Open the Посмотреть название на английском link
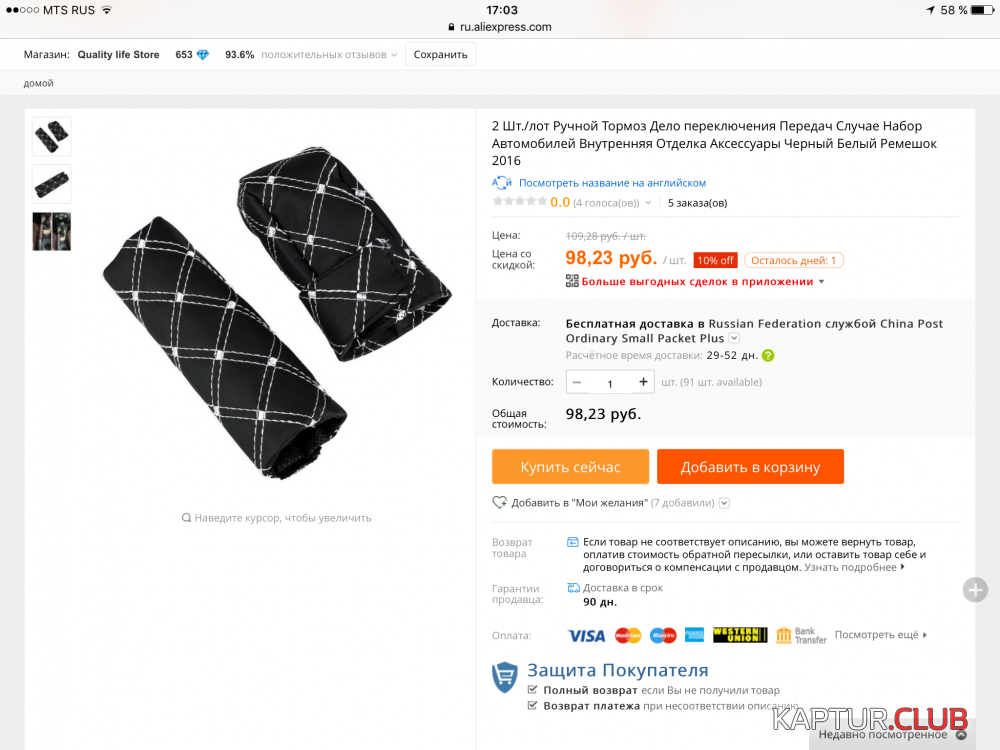1000x750 pixels. [612, 183]
